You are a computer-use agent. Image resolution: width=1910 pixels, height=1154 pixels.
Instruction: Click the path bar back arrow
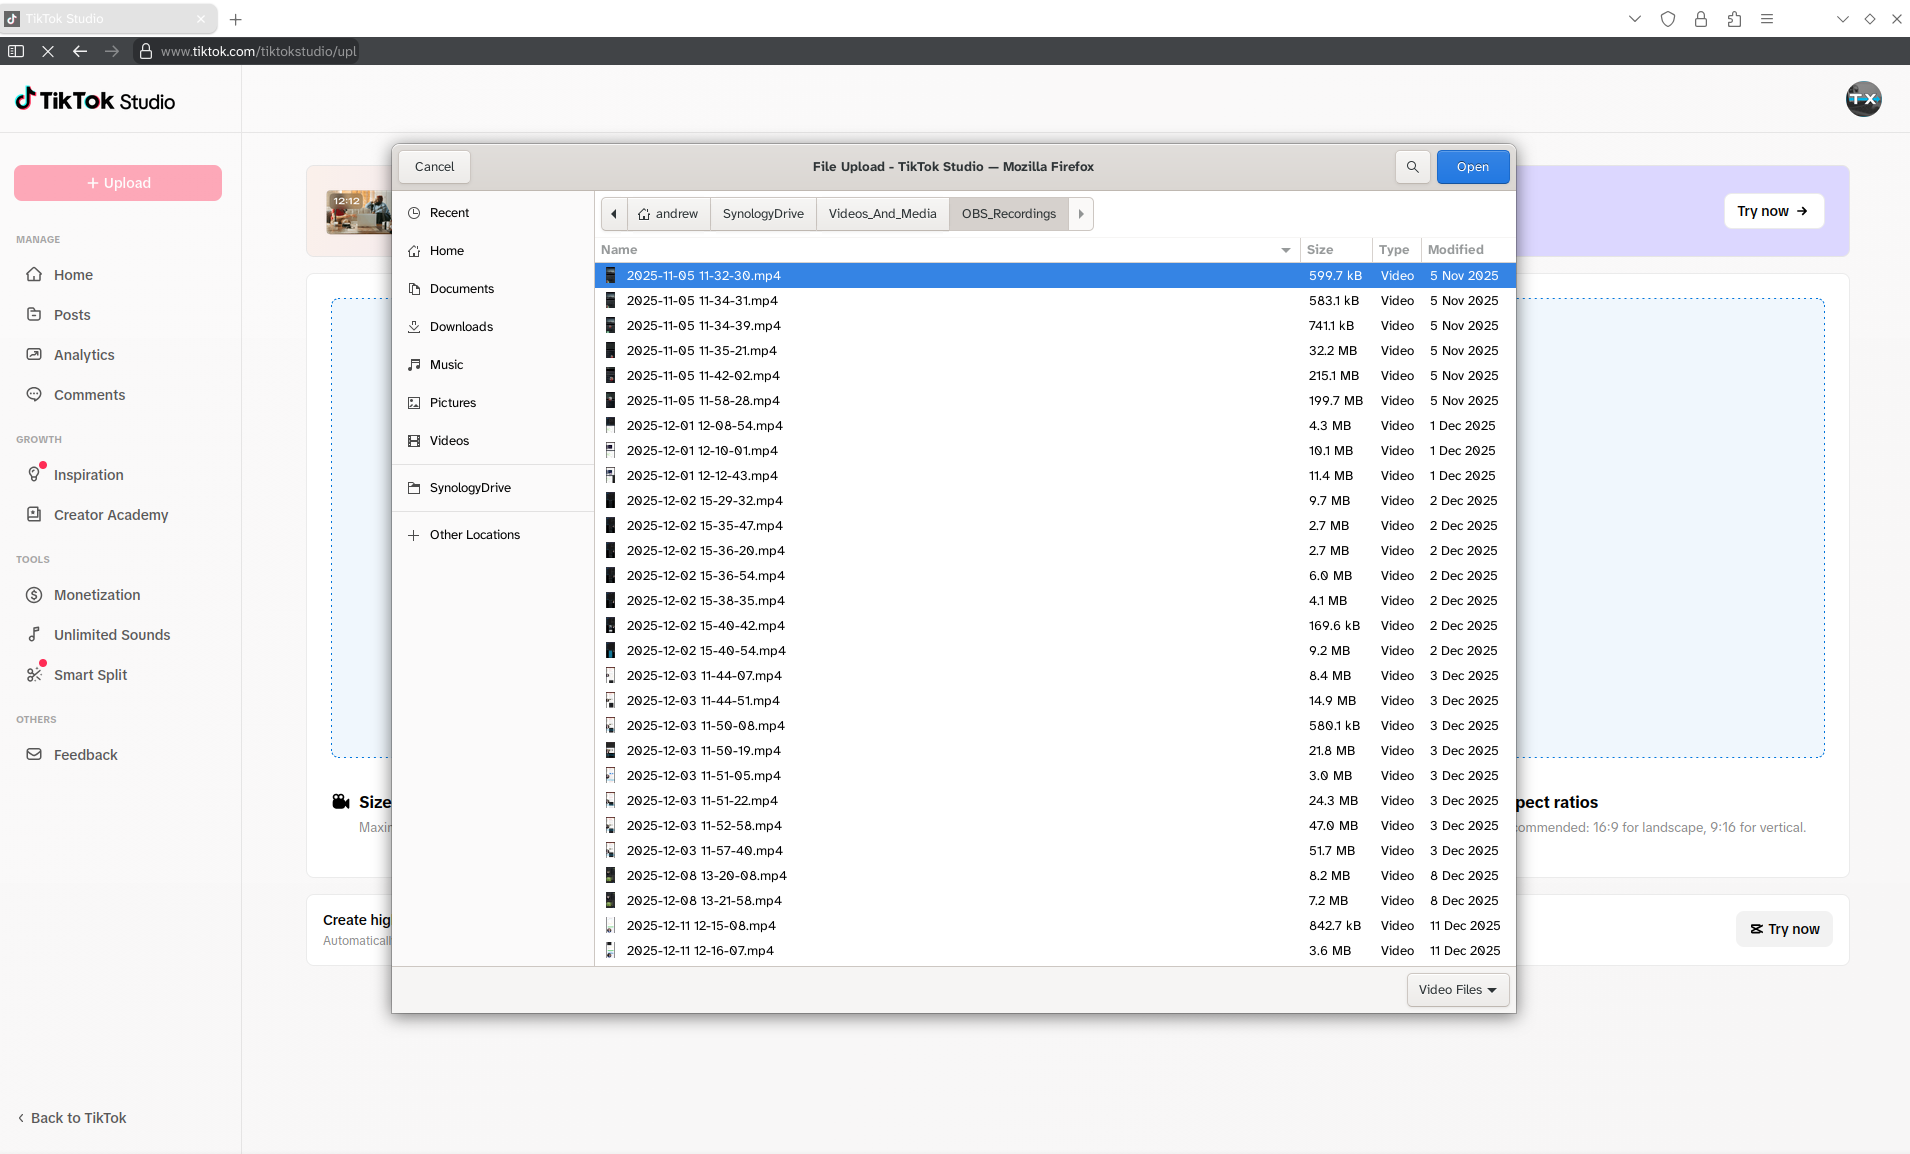click(x=614, y=214)
